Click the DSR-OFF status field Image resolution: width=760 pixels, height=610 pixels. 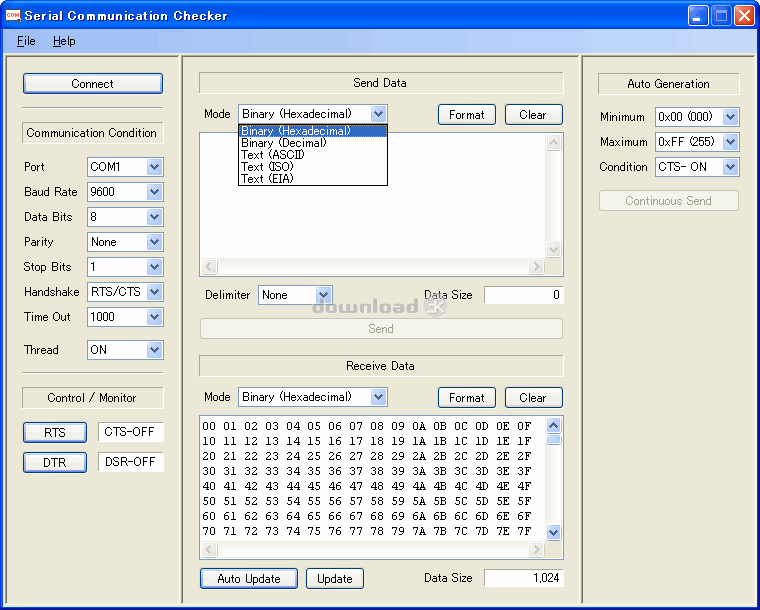click(x=130, y=462)
